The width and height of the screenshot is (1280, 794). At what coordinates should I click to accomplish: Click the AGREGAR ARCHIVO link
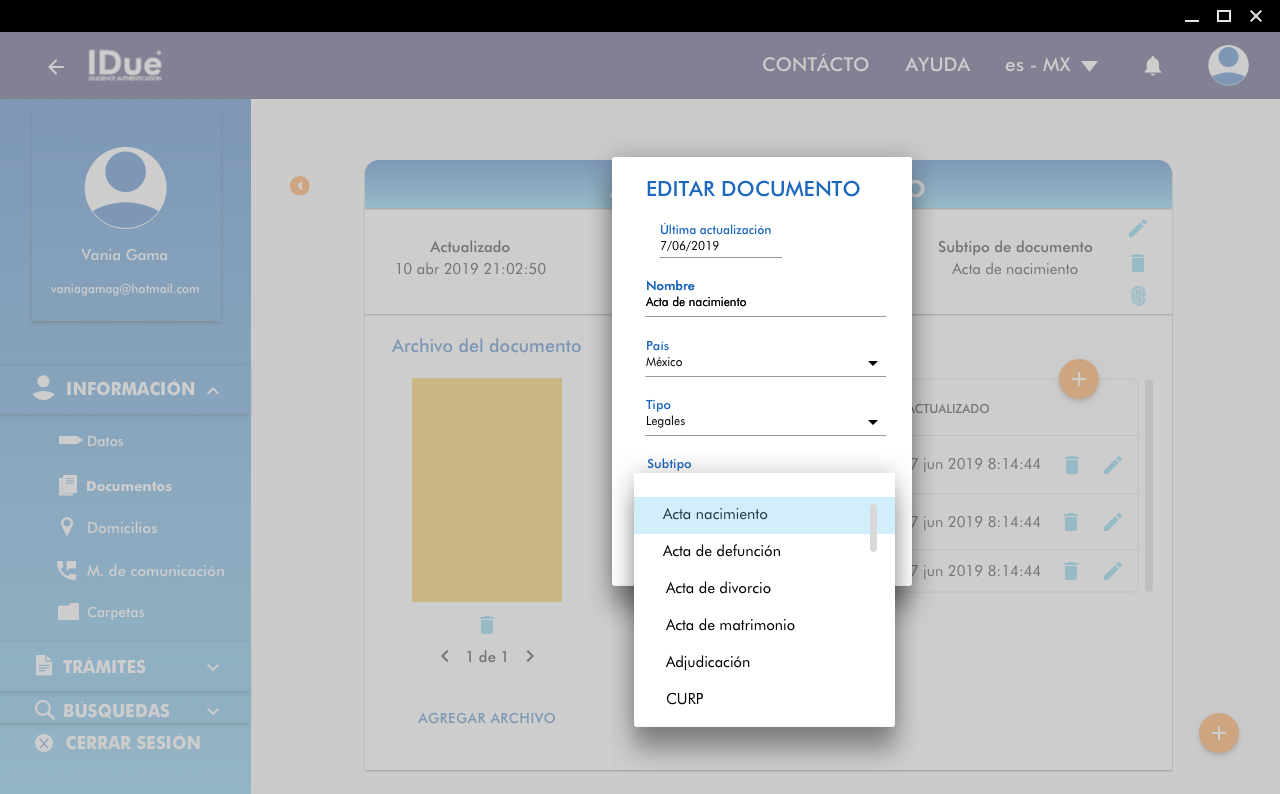(x=486, y=718)
